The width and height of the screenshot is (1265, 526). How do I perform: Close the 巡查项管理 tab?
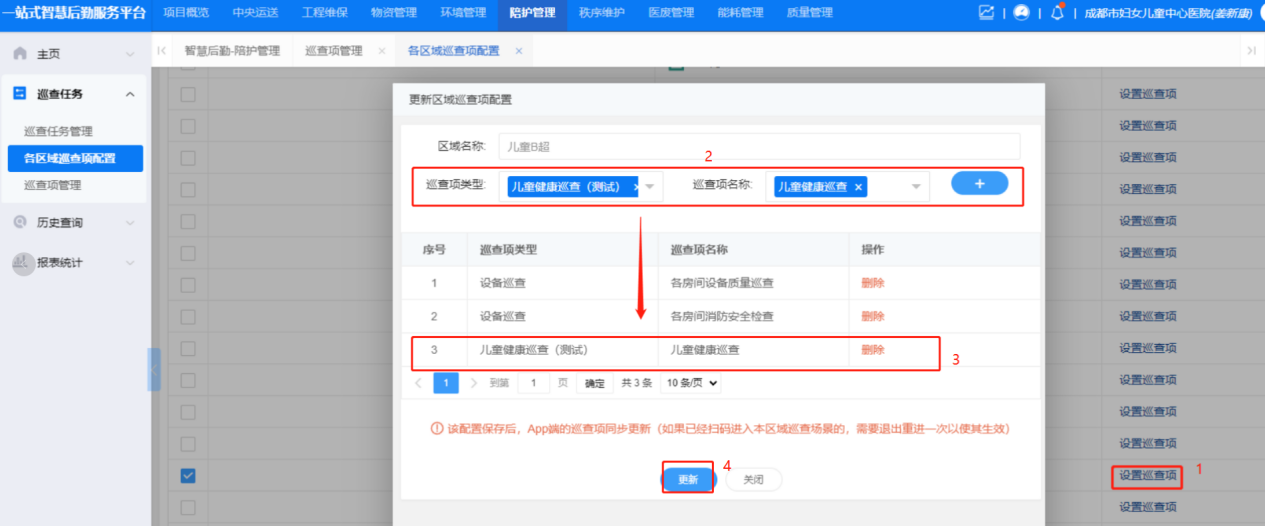point(381,51)
